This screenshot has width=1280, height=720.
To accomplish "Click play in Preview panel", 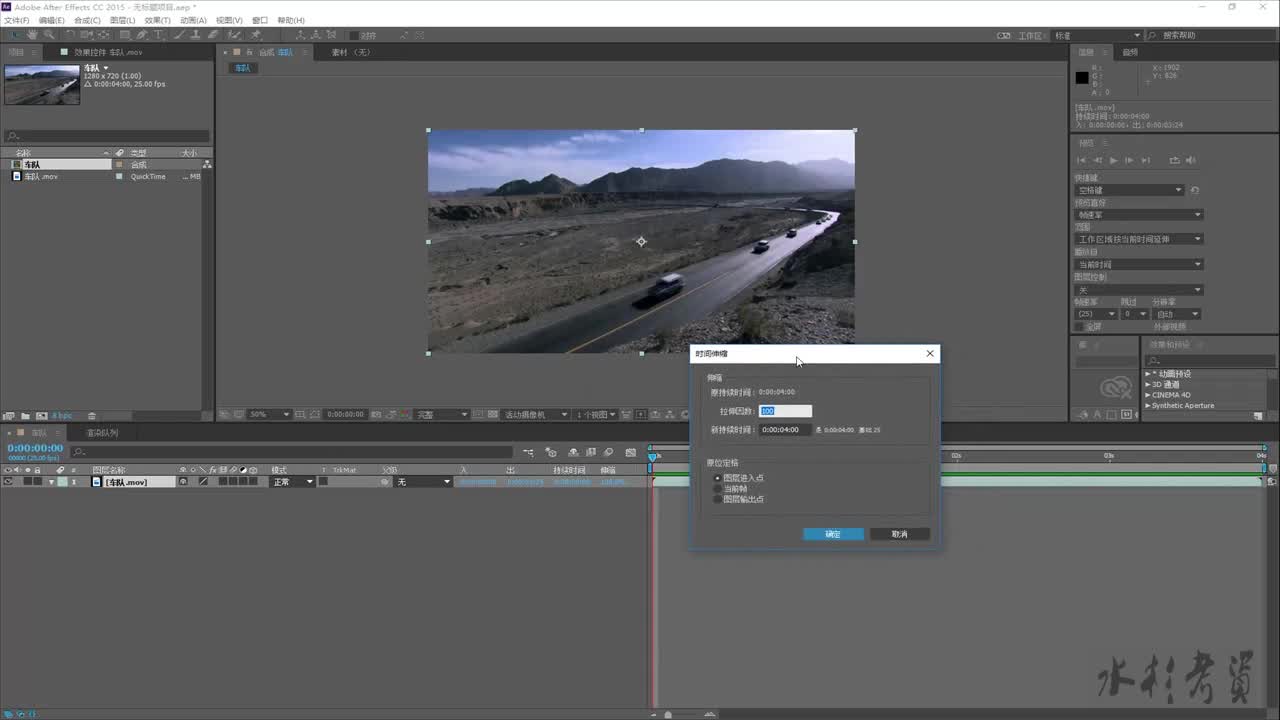I will pyautogui.click(x=1114, y=160).
